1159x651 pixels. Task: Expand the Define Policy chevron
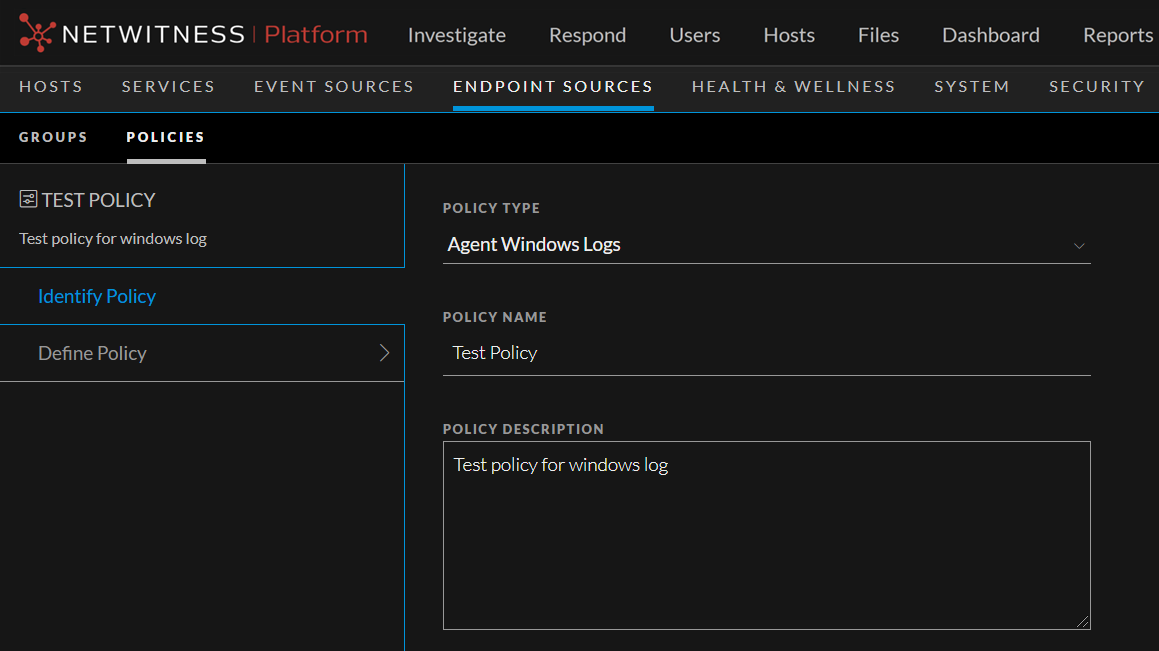[384, 353]
